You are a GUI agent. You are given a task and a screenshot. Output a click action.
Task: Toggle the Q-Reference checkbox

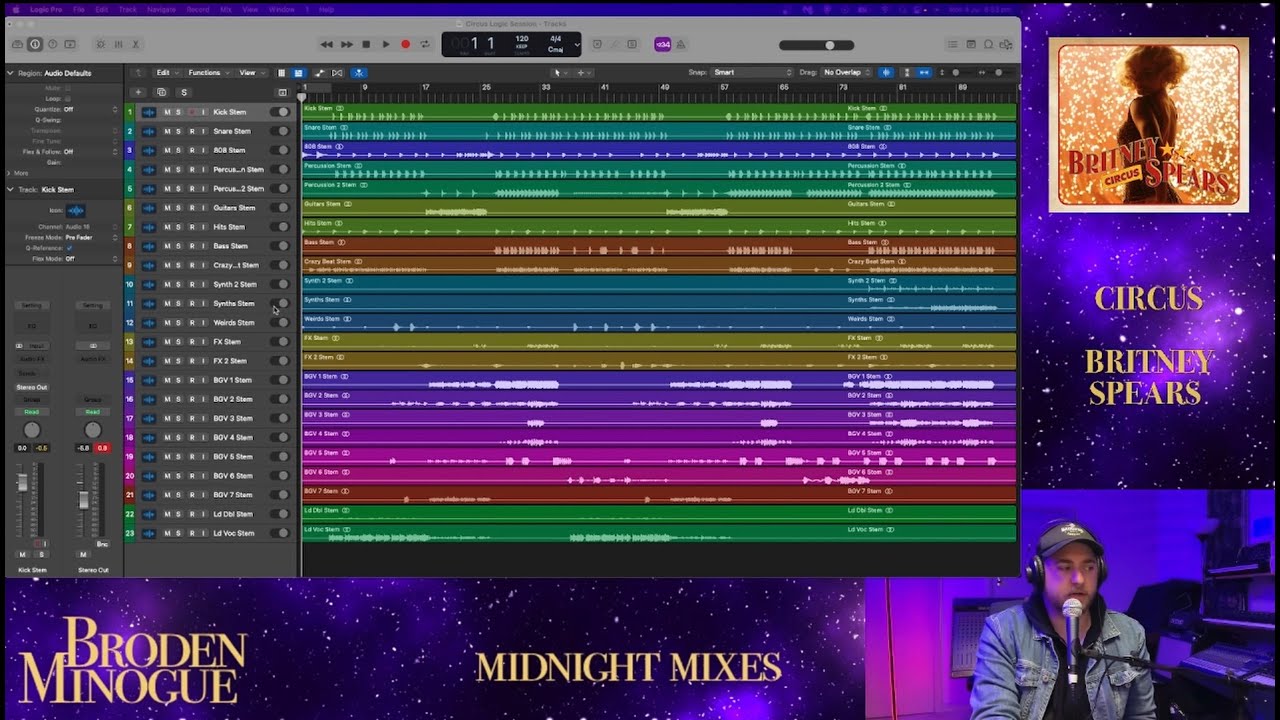point(69,248)
